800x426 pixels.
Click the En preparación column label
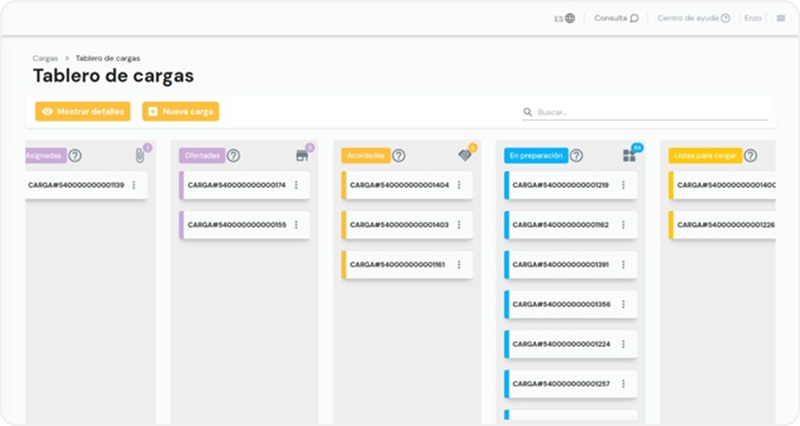click(x=536, y=156)
